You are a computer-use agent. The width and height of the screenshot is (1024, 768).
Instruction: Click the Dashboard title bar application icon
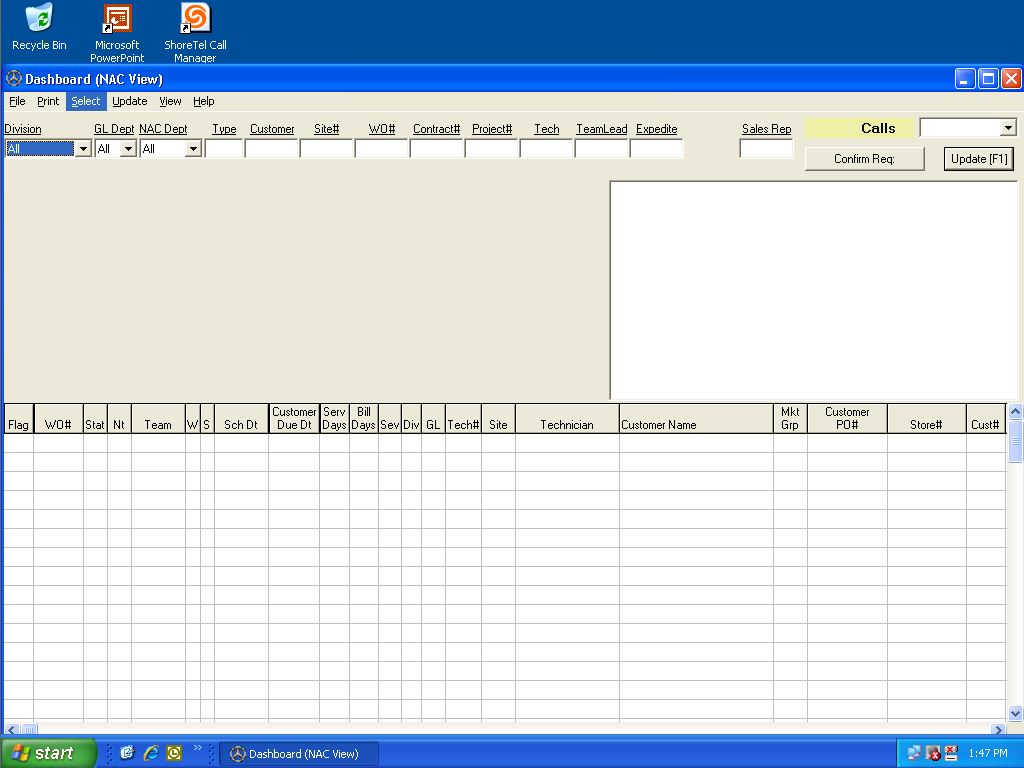point(14,79)
